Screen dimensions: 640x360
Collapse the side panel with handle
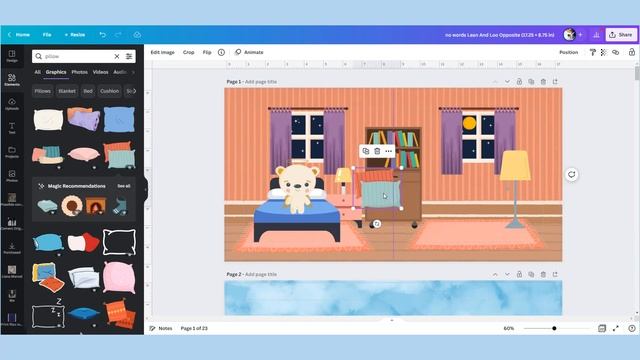[x=146, y=189]
